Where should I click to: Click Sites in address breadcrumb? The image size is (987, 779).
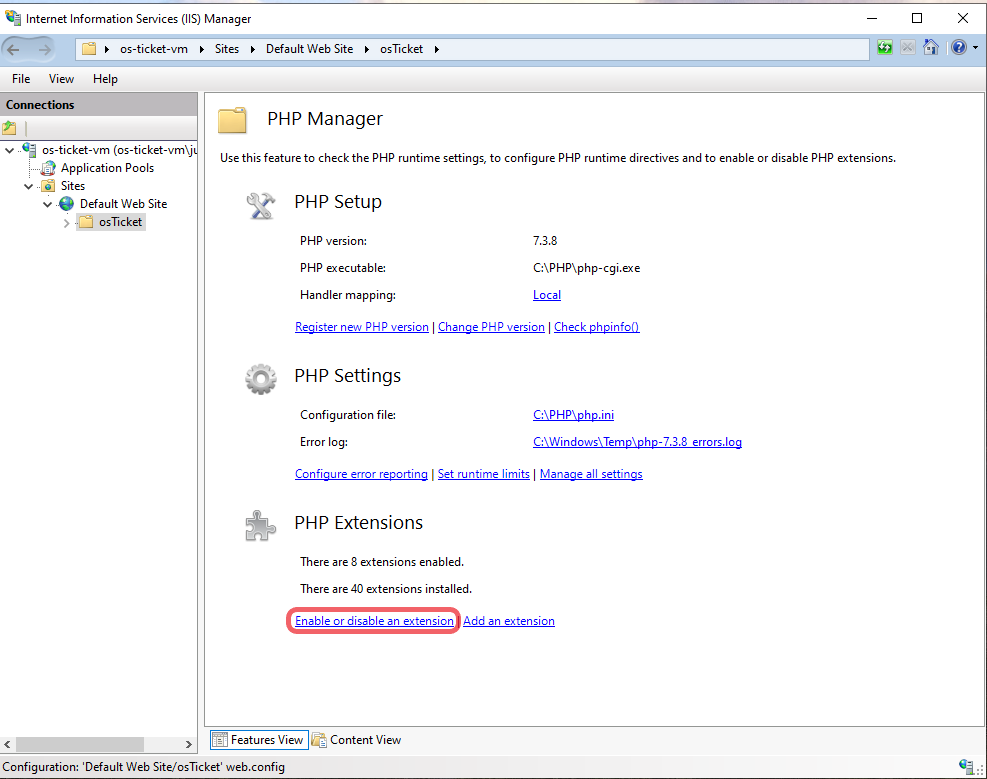227,49
